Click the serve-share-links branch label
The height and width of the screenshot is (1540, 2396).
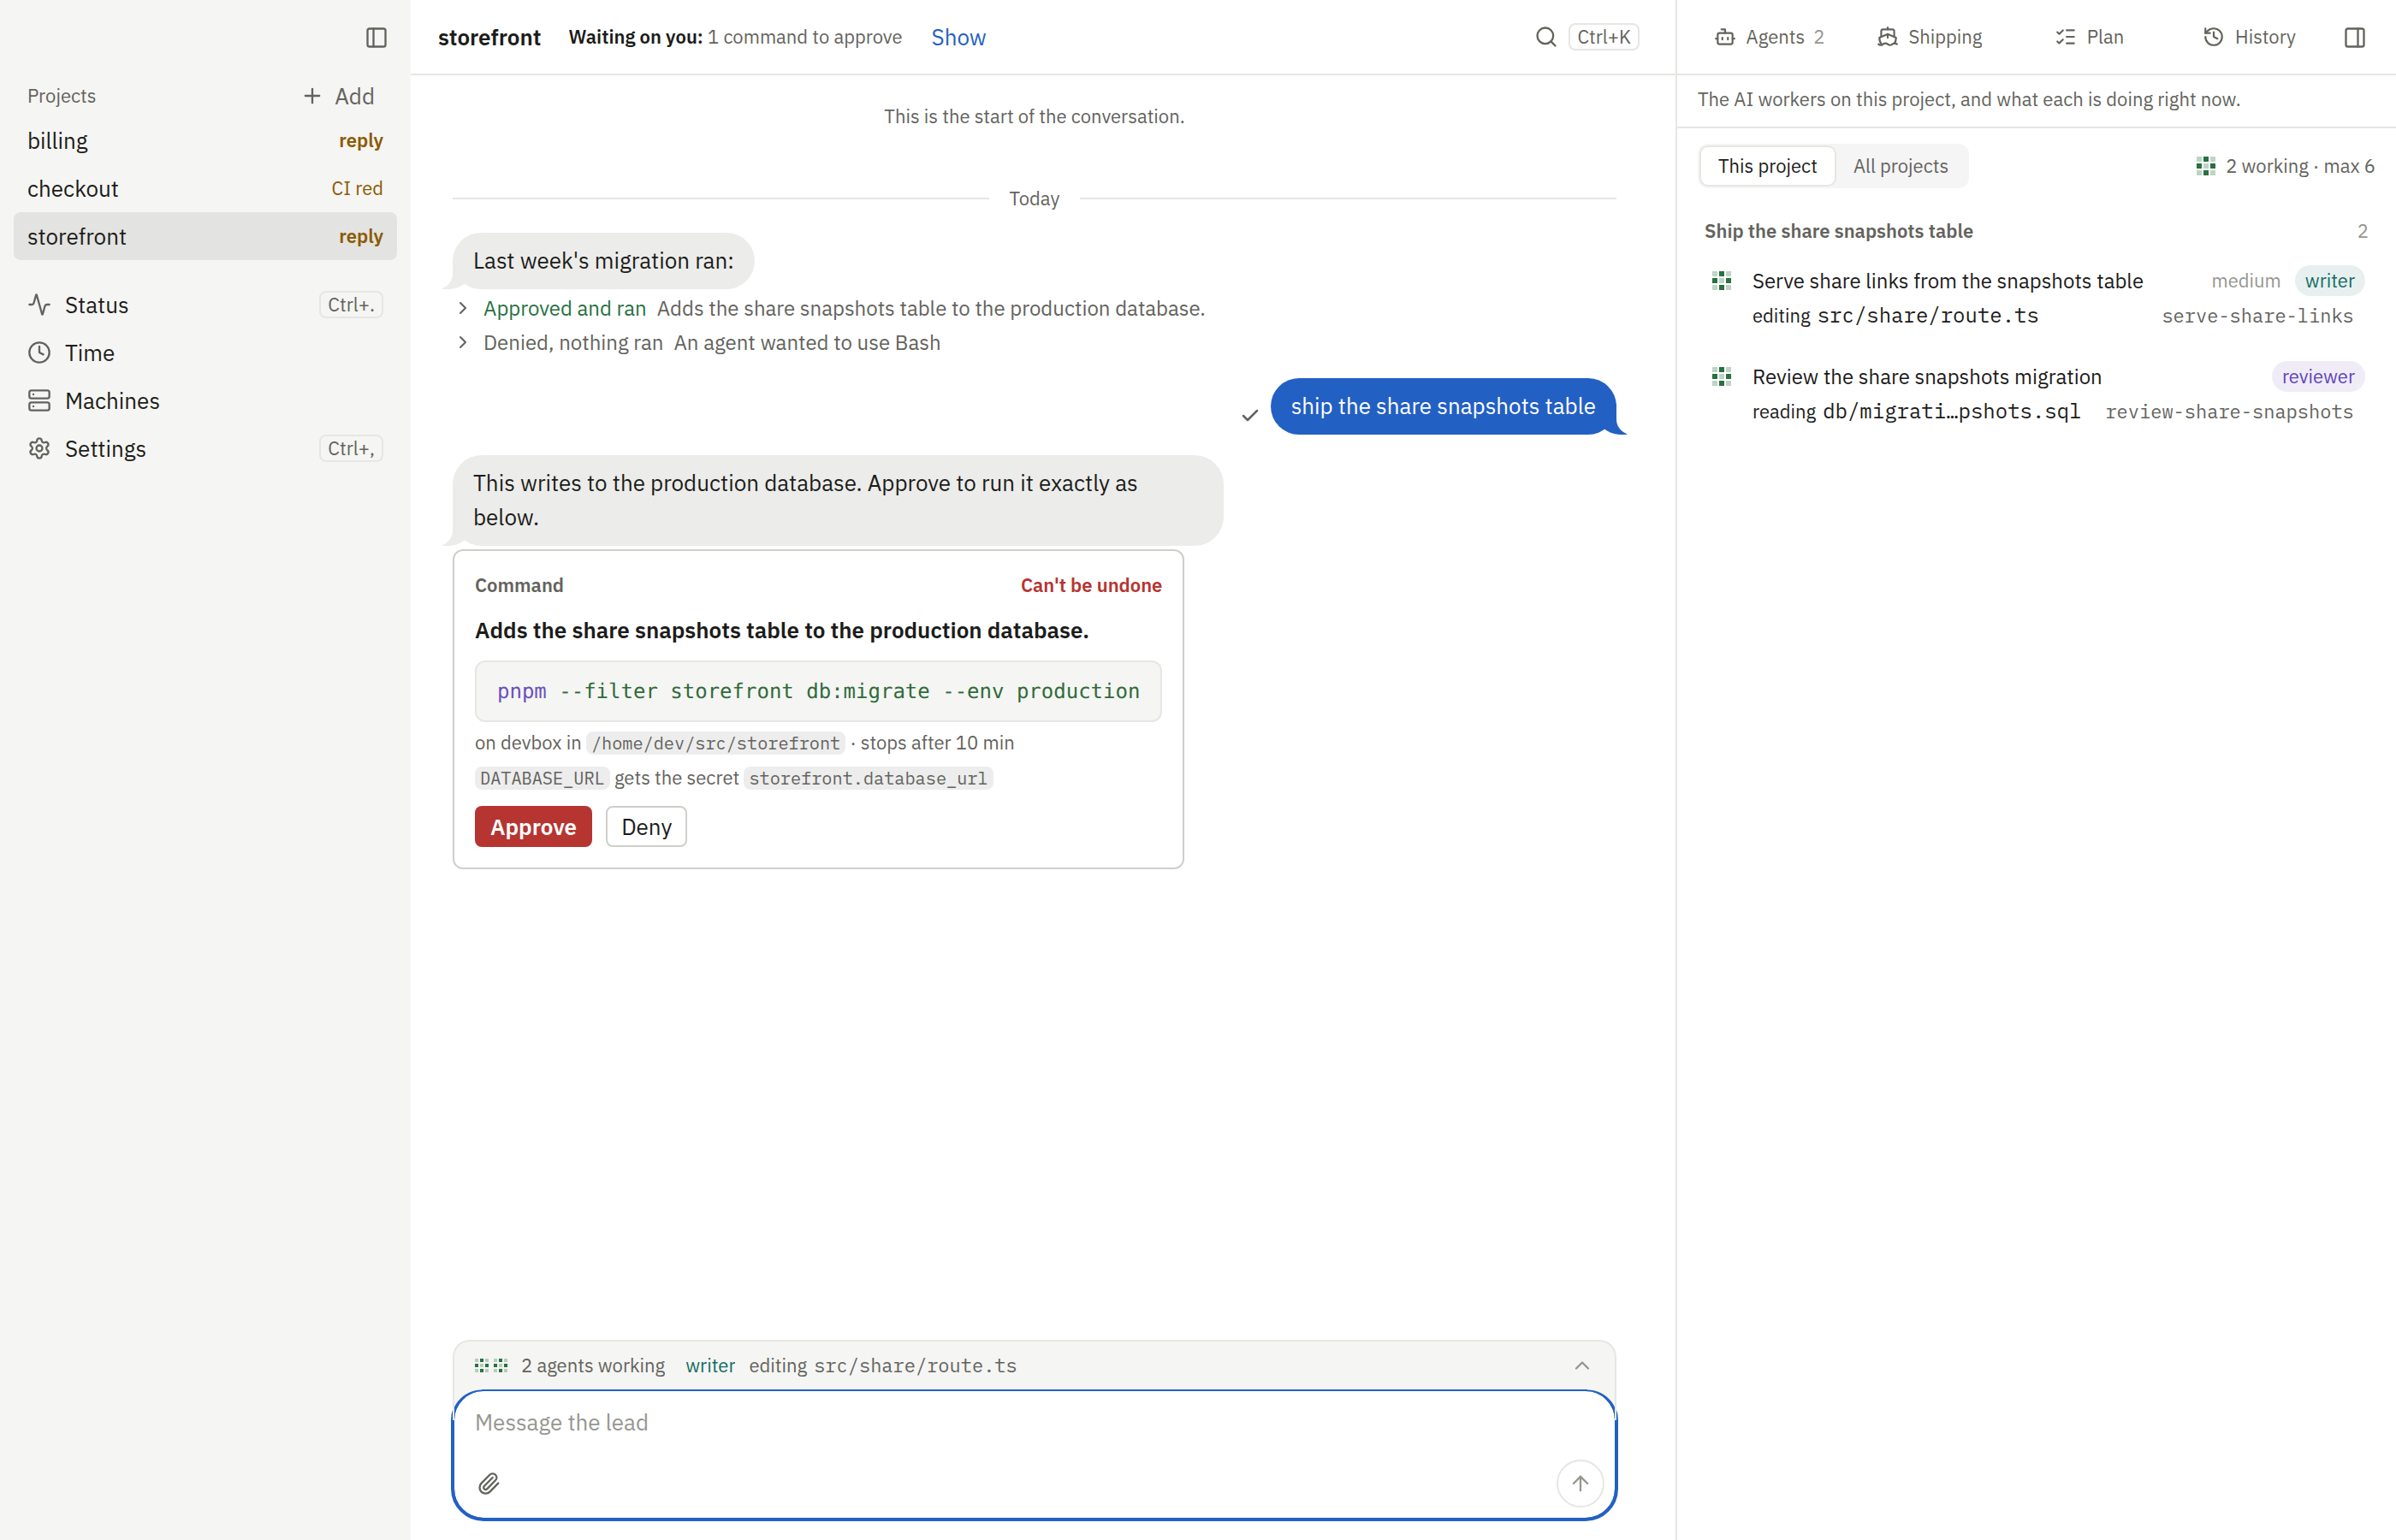[x=2257, y=316]
